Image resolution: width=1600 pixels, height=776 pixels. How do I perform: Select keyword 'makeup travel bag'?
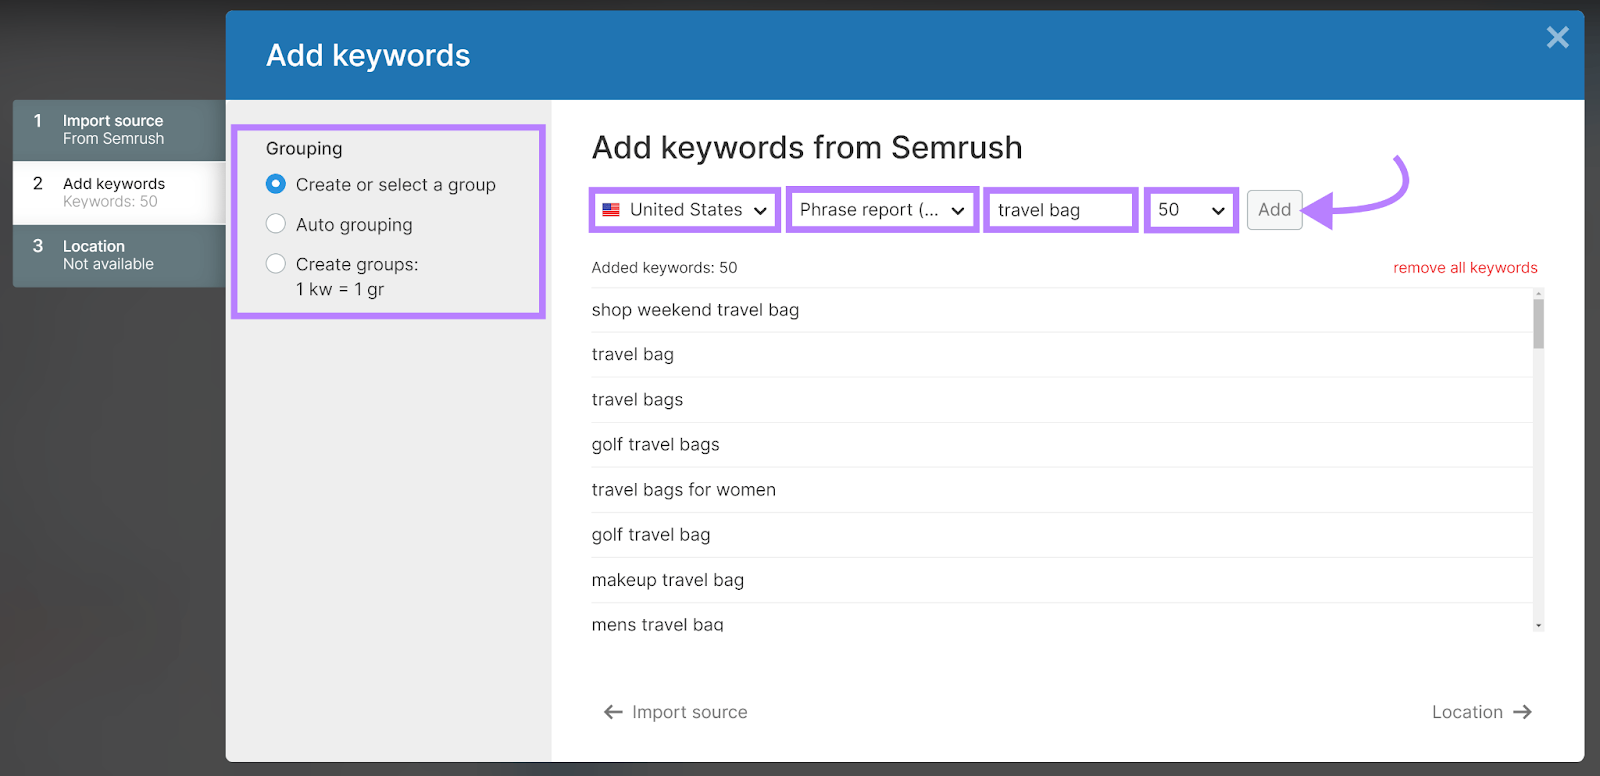1062,580
